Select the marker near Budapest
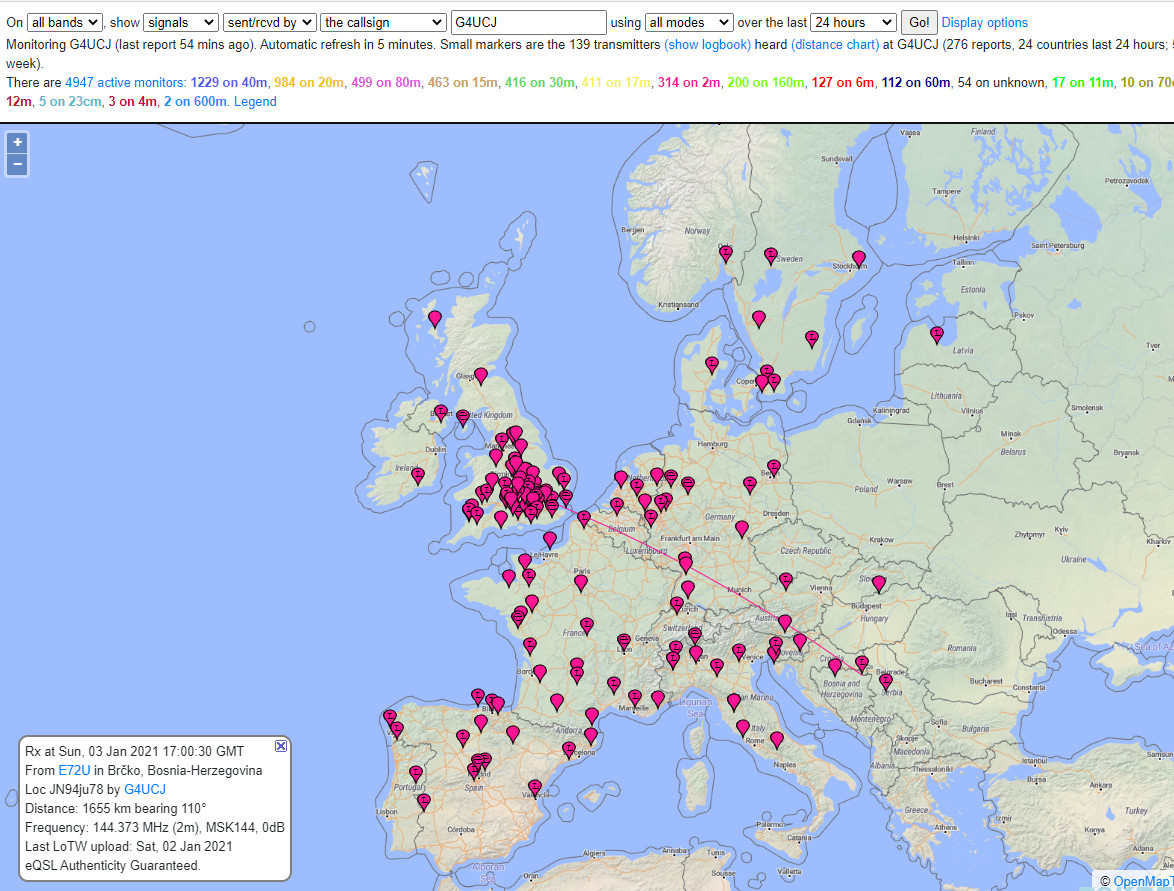Viewport: 1174px width, 891px height. tap(878, 582)
